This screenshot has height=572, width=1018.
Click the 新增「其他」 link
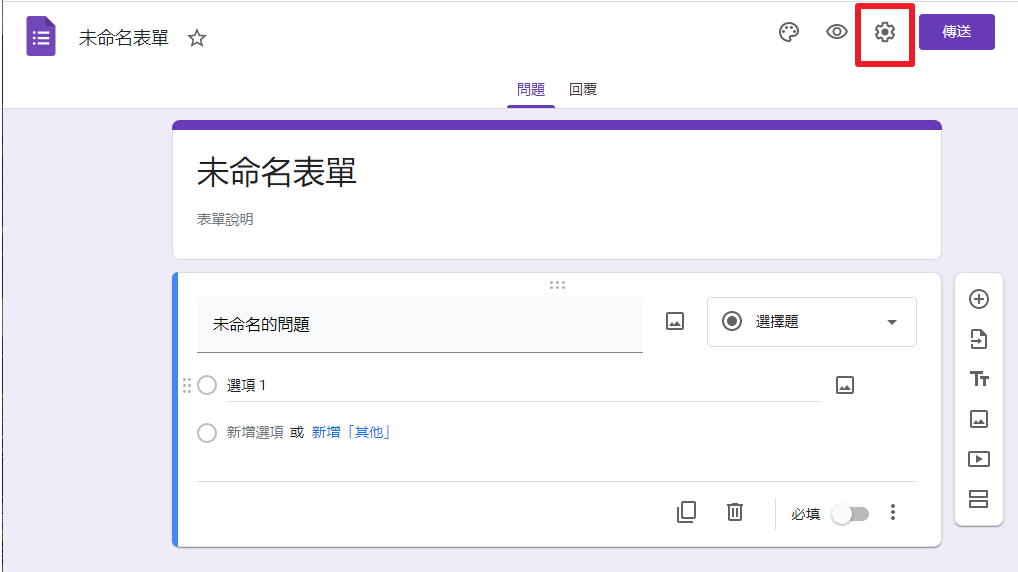[x=351, y=432]
